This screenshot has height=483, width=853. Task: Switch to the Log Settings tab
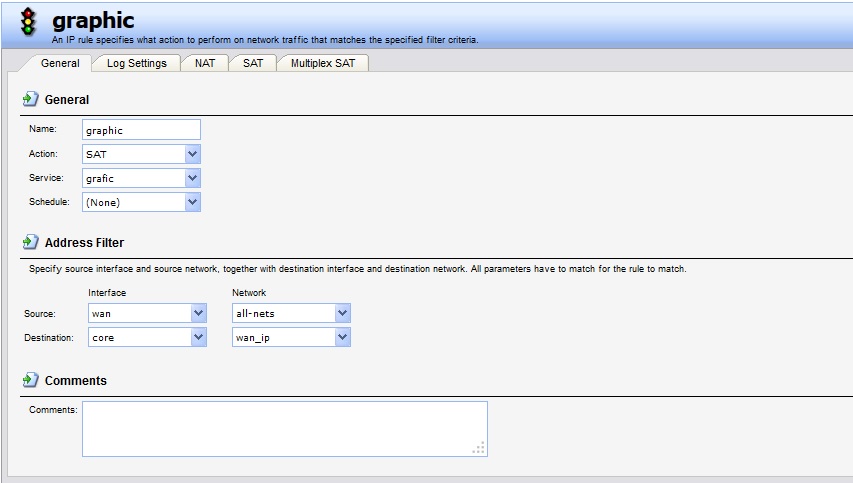tap(136, 63)
